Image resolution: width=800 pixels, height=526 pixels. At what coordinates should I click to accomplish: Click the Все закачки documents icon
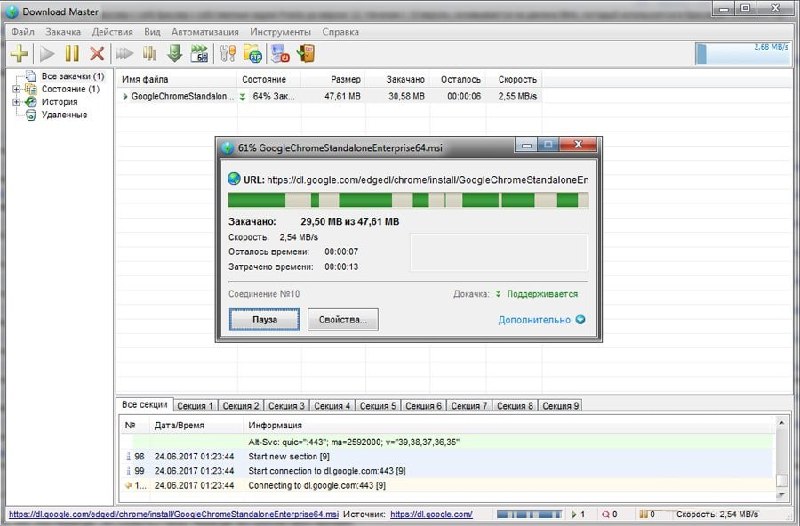coord(31,76)
